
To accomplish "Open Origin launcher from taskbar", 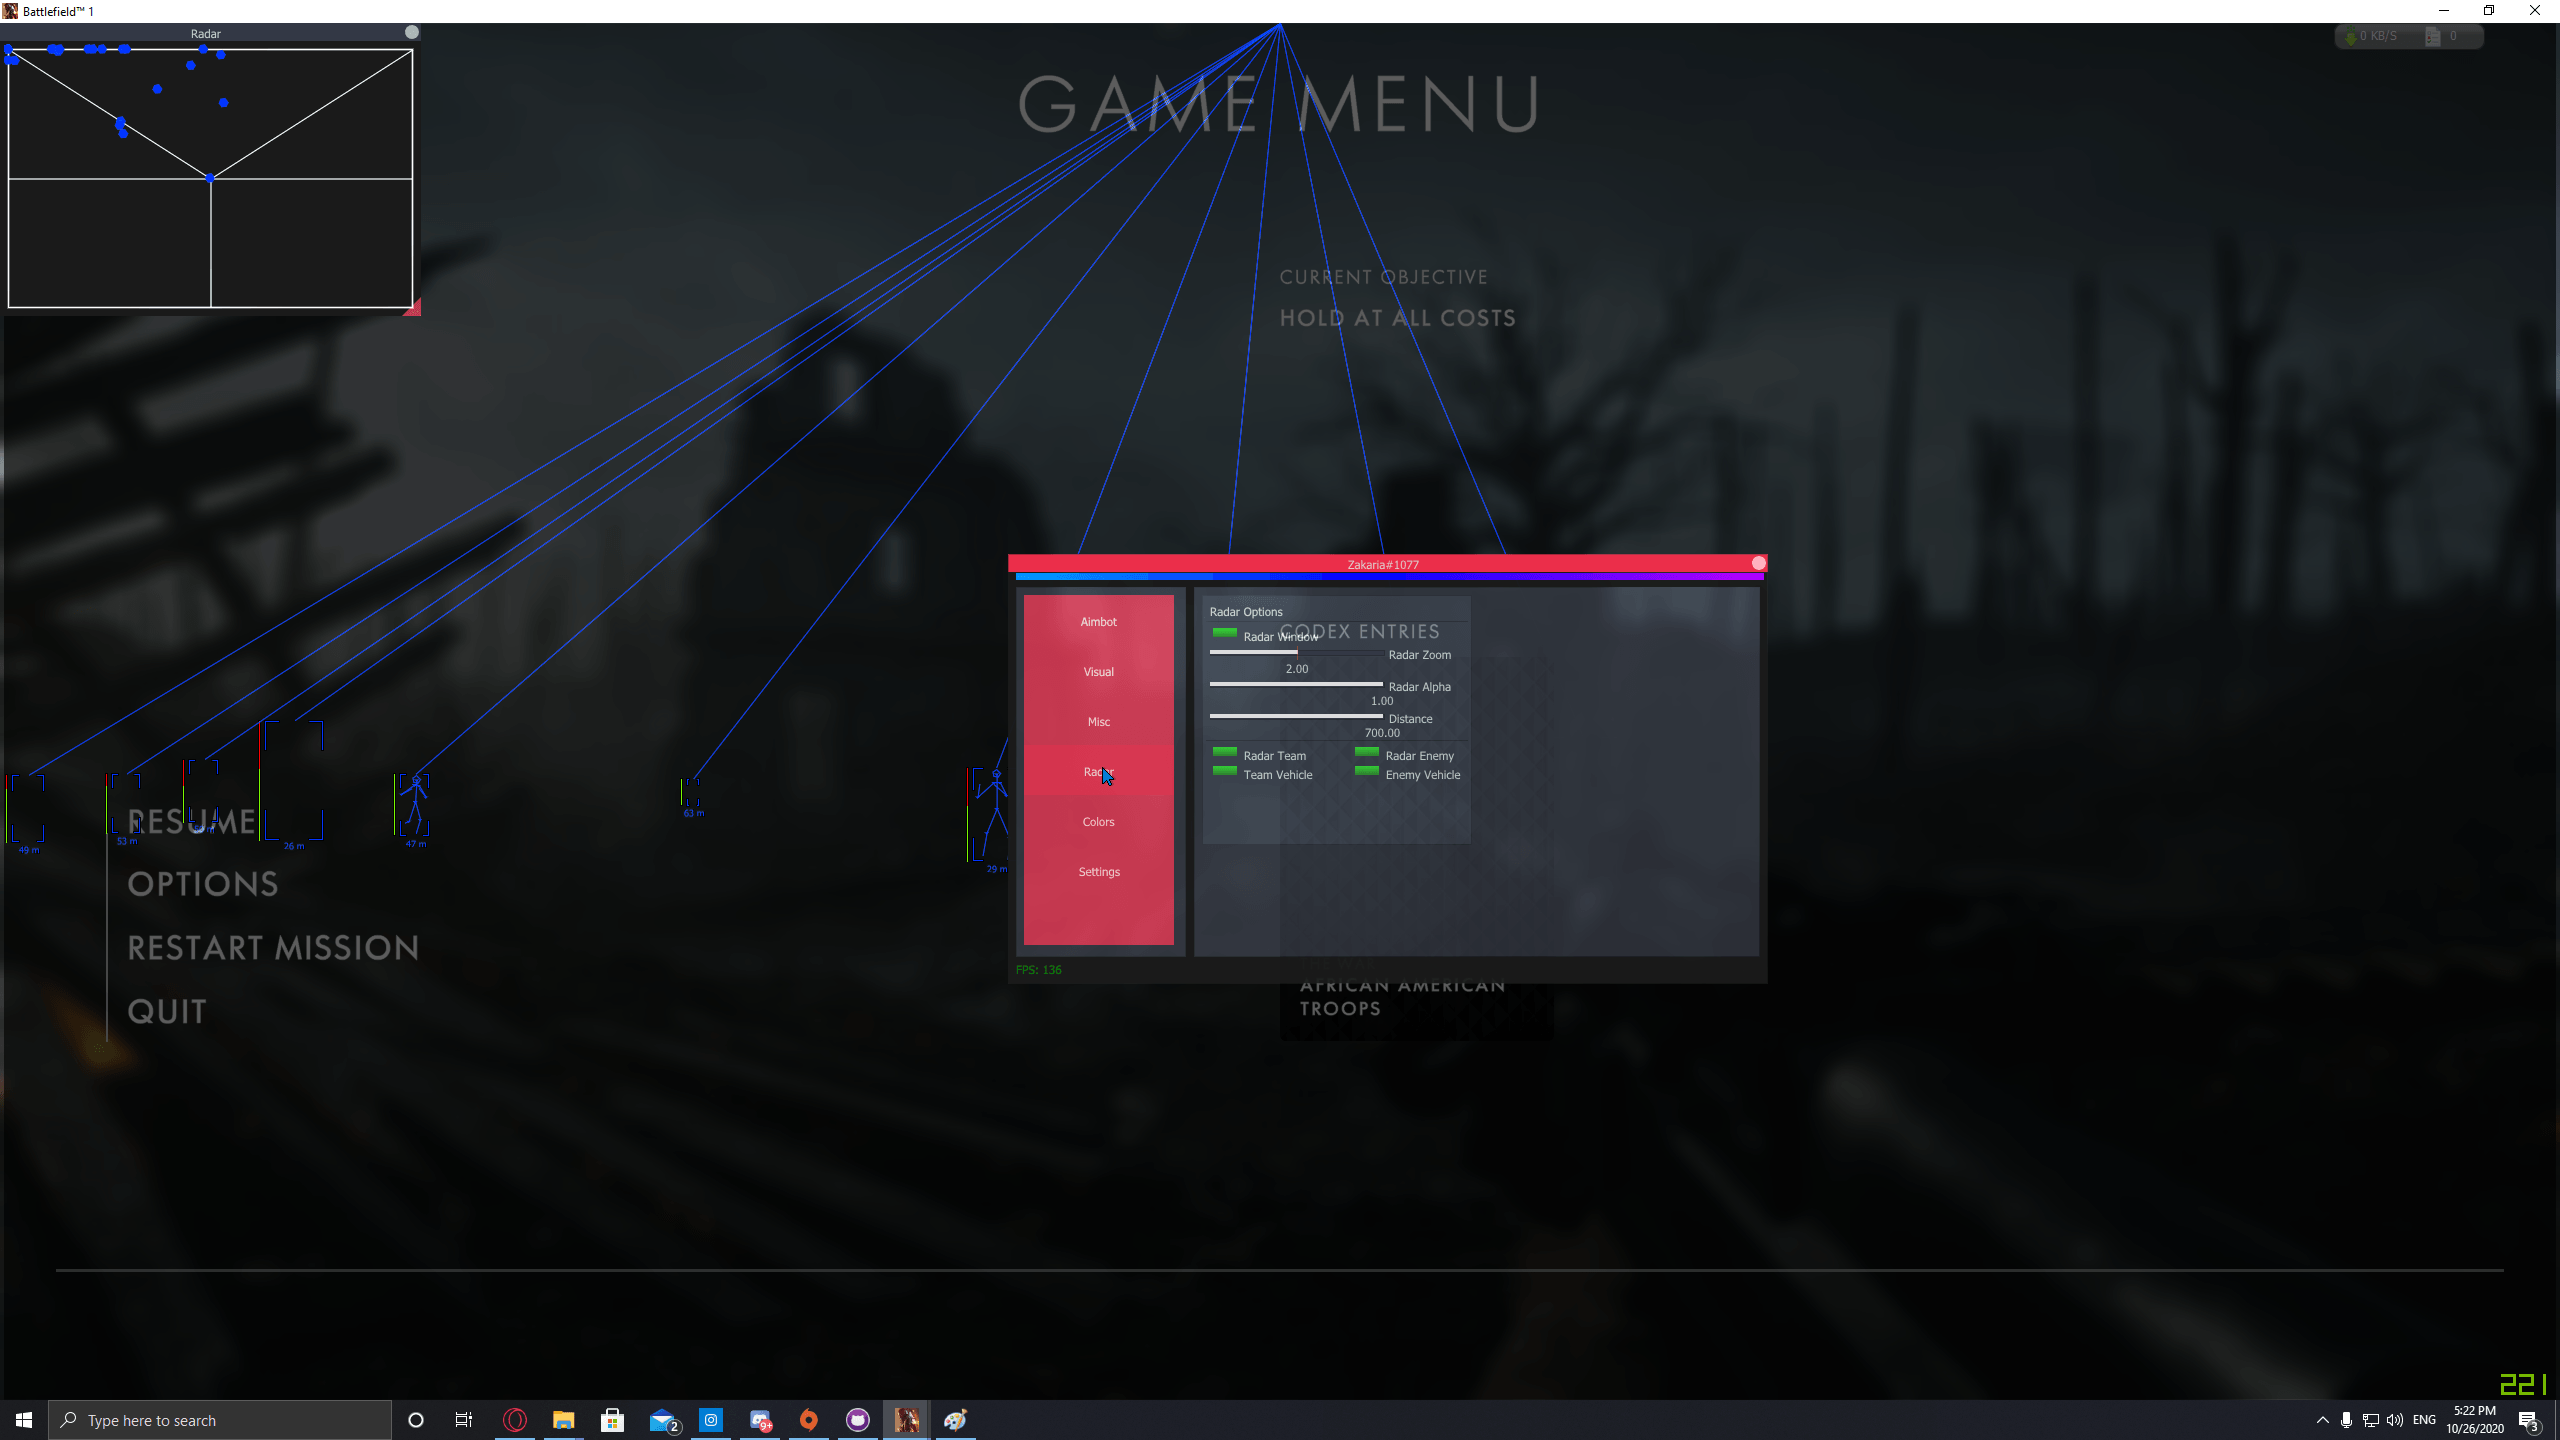I will click(x=809, y=1420).
